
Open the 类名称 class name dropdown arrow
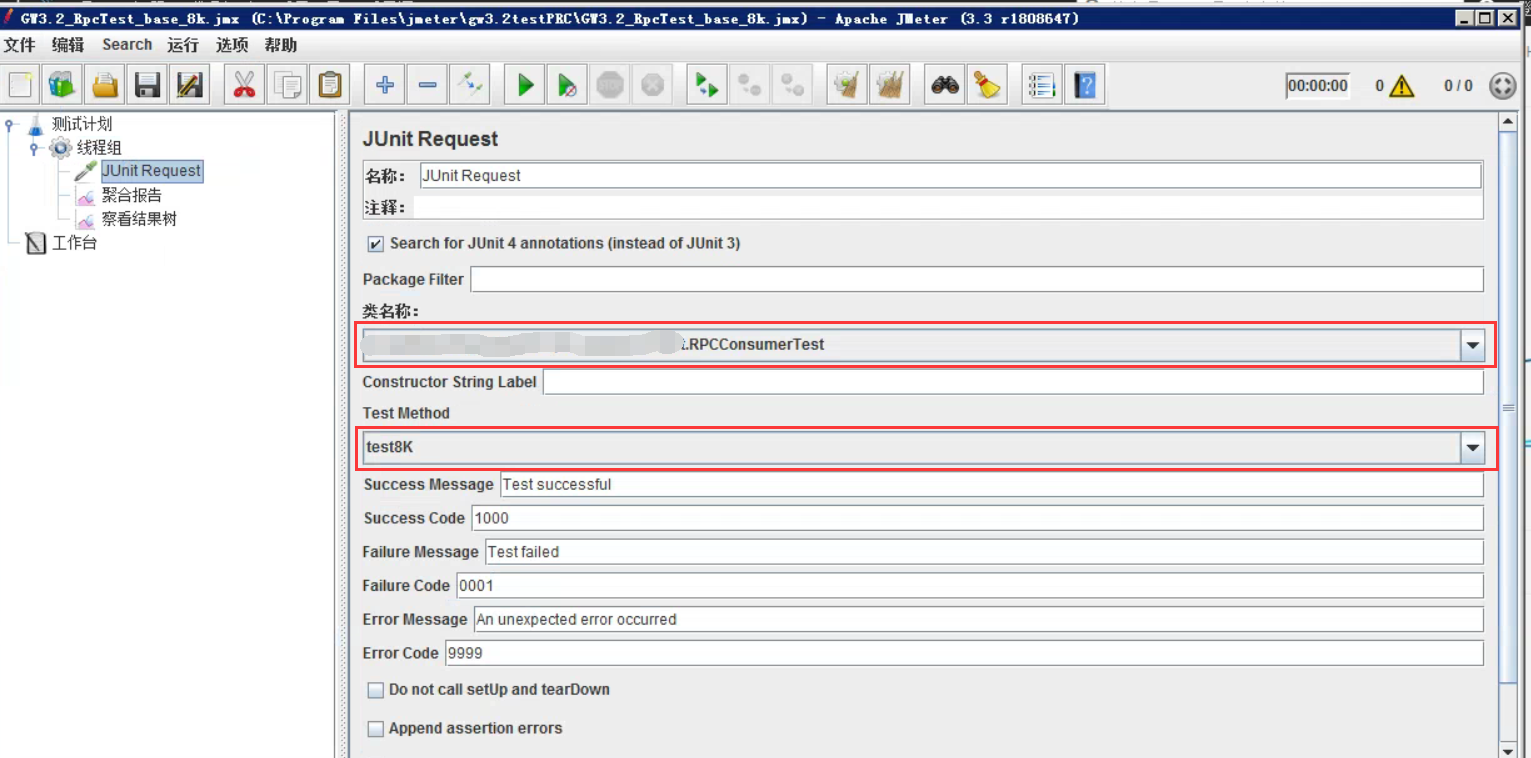(1472, 345)
